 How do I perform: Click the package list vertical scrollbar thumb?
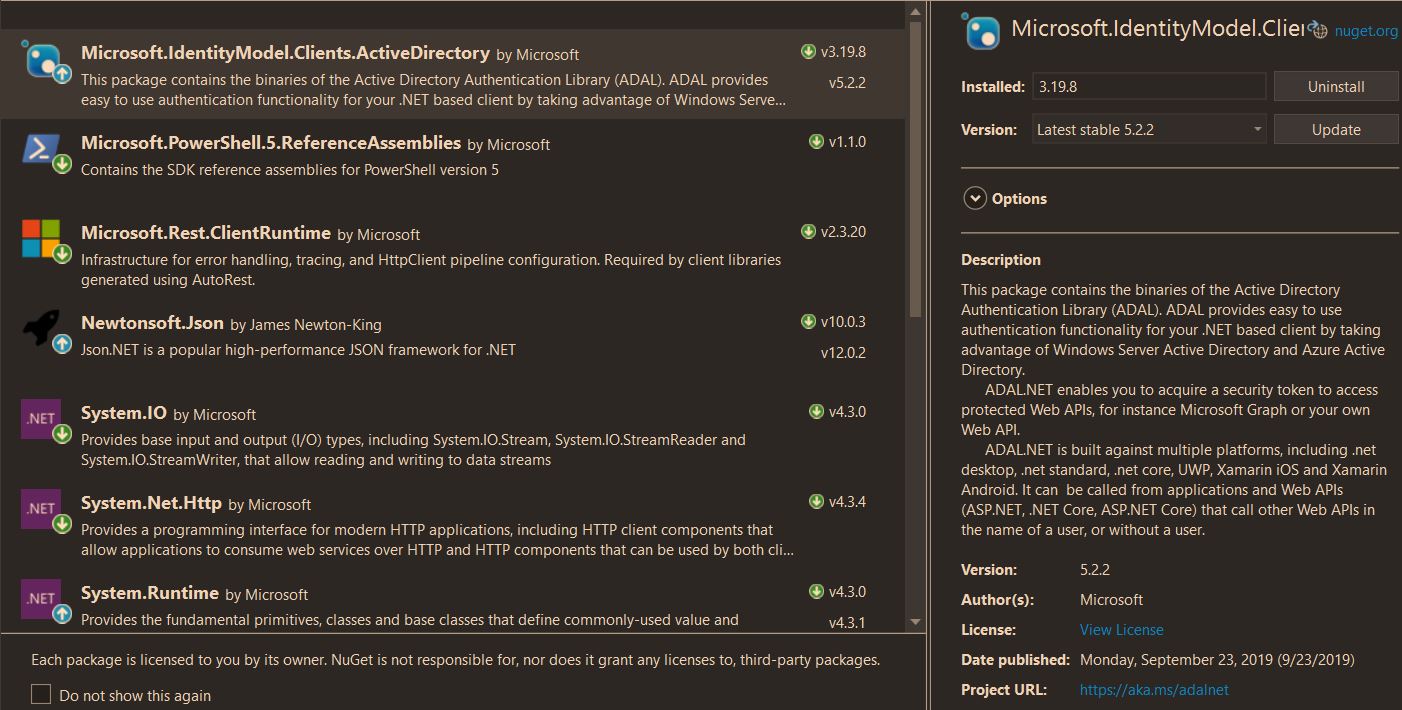(915, 168)
